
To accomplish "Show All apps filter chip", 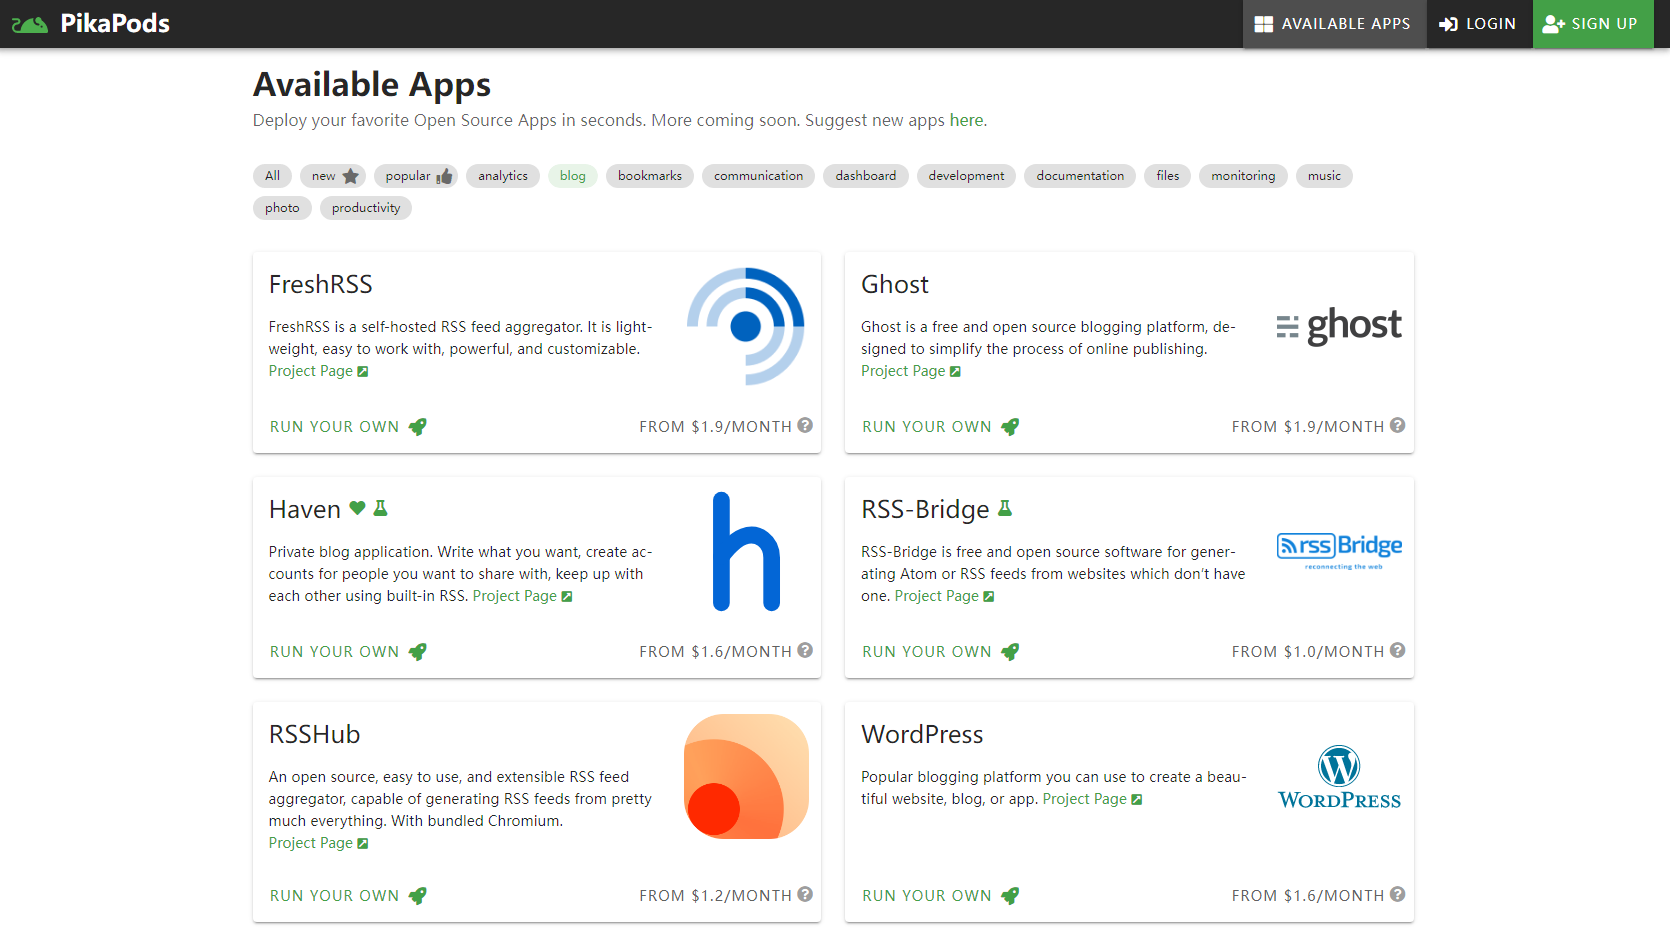I will click(272, 176).
